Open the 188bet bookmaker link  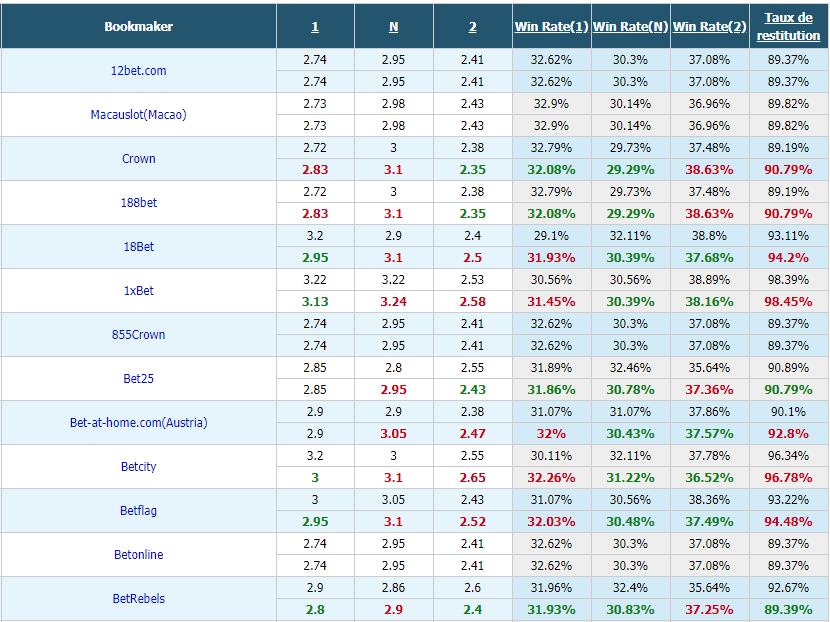138,202
